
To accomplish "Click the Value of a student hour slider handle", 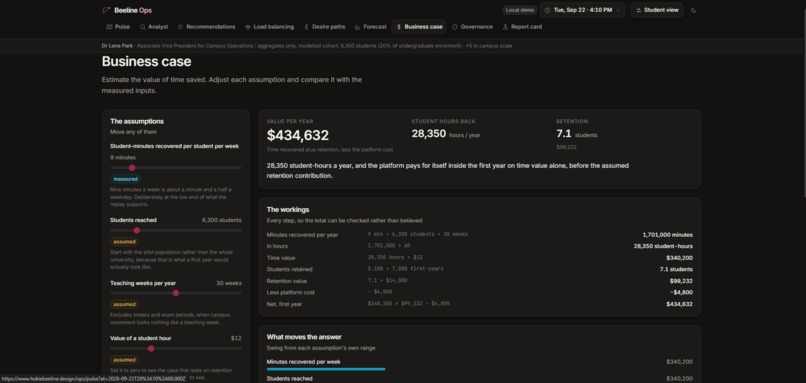I will tap(151, 349).
